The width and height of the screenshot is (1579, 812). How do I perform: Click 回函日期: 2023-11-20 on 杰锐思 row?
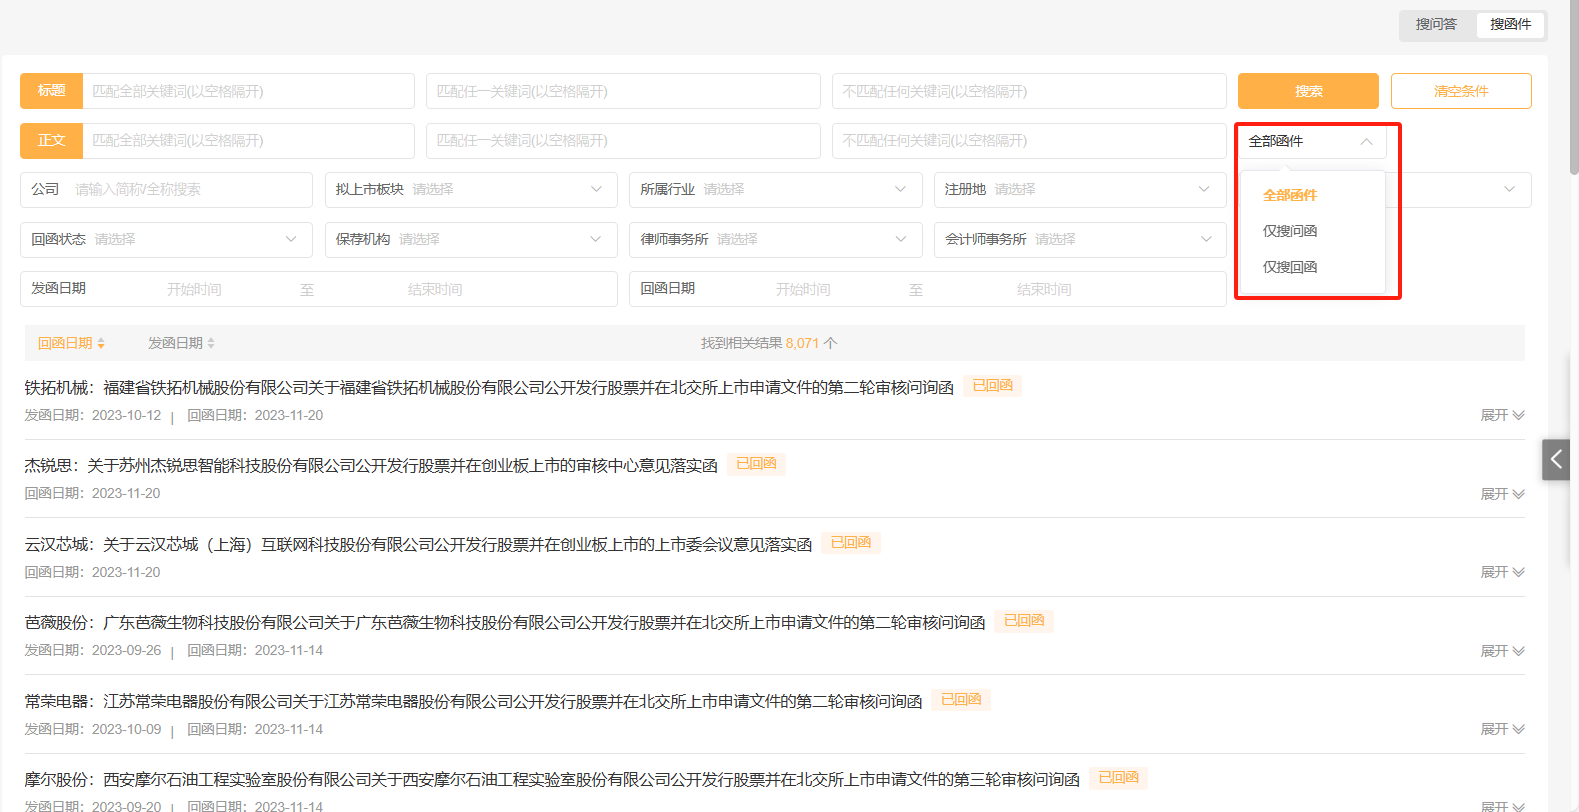[92, 494]
